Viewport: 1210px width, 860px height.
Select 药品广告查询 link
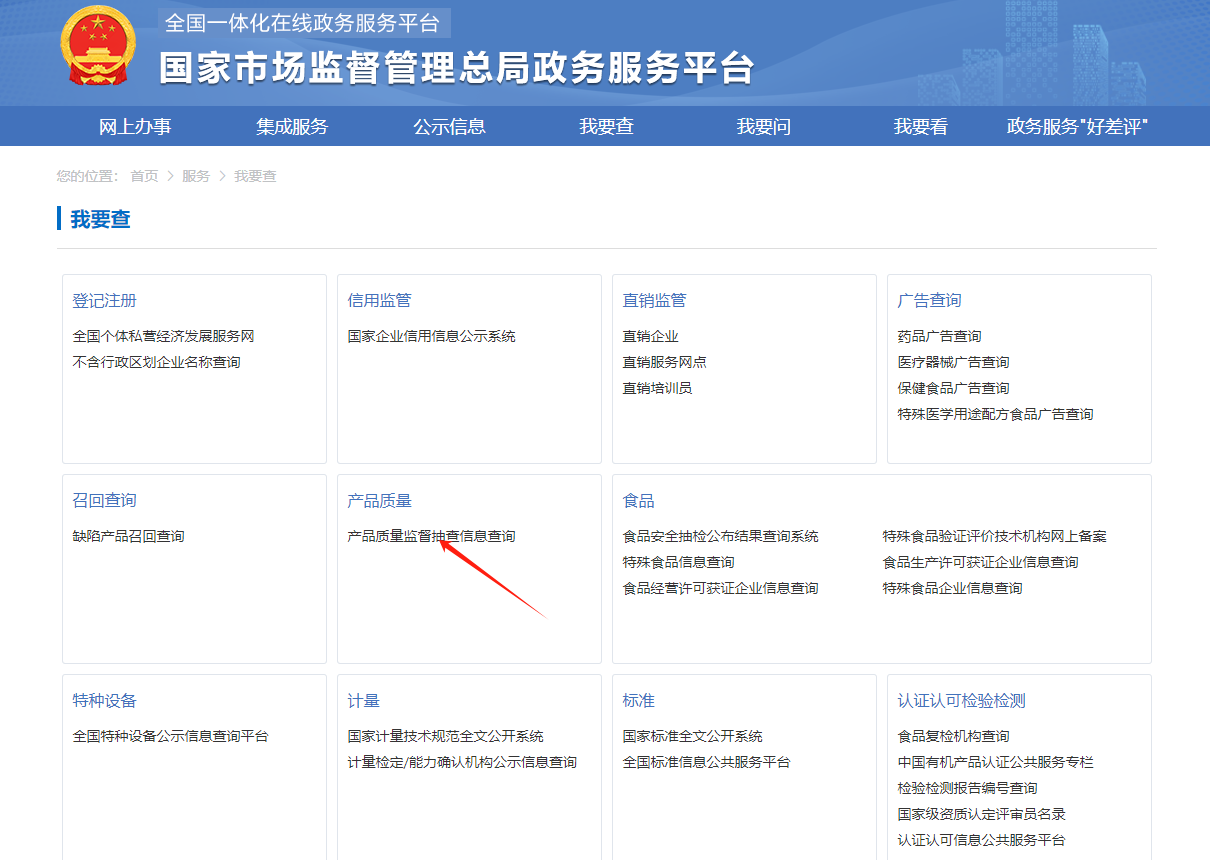(x=939, y=336)
